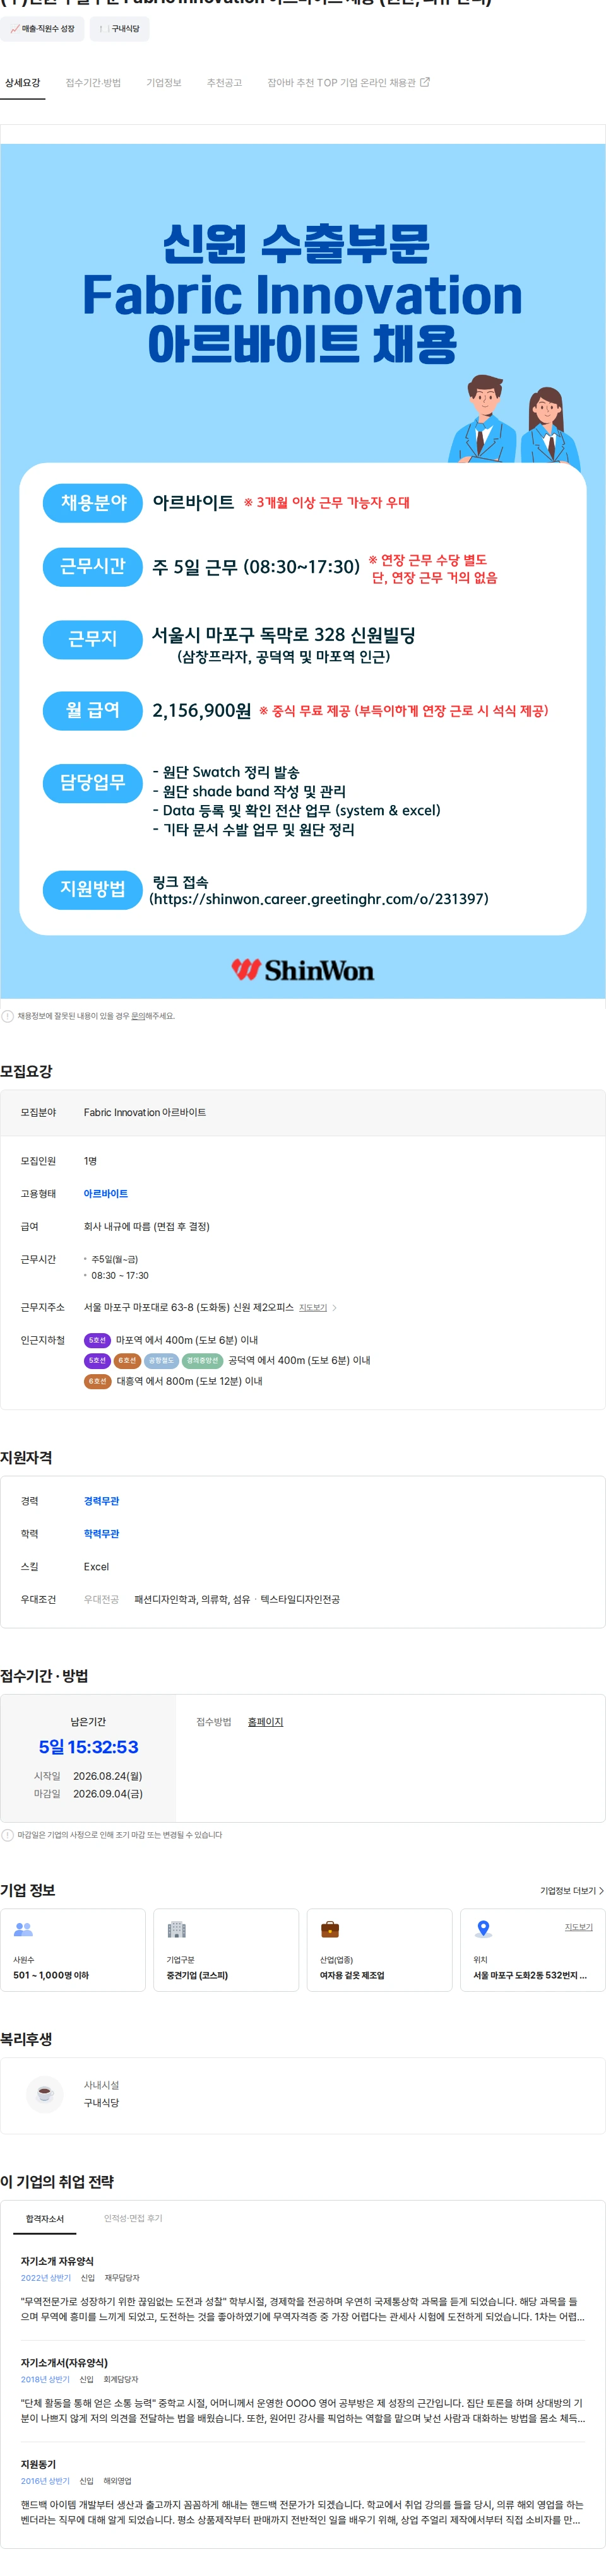Image resolution: width=606 pixels, height=2576 pixels.
Task: Select the 상세요강 tab
Action: pos(22,82)
